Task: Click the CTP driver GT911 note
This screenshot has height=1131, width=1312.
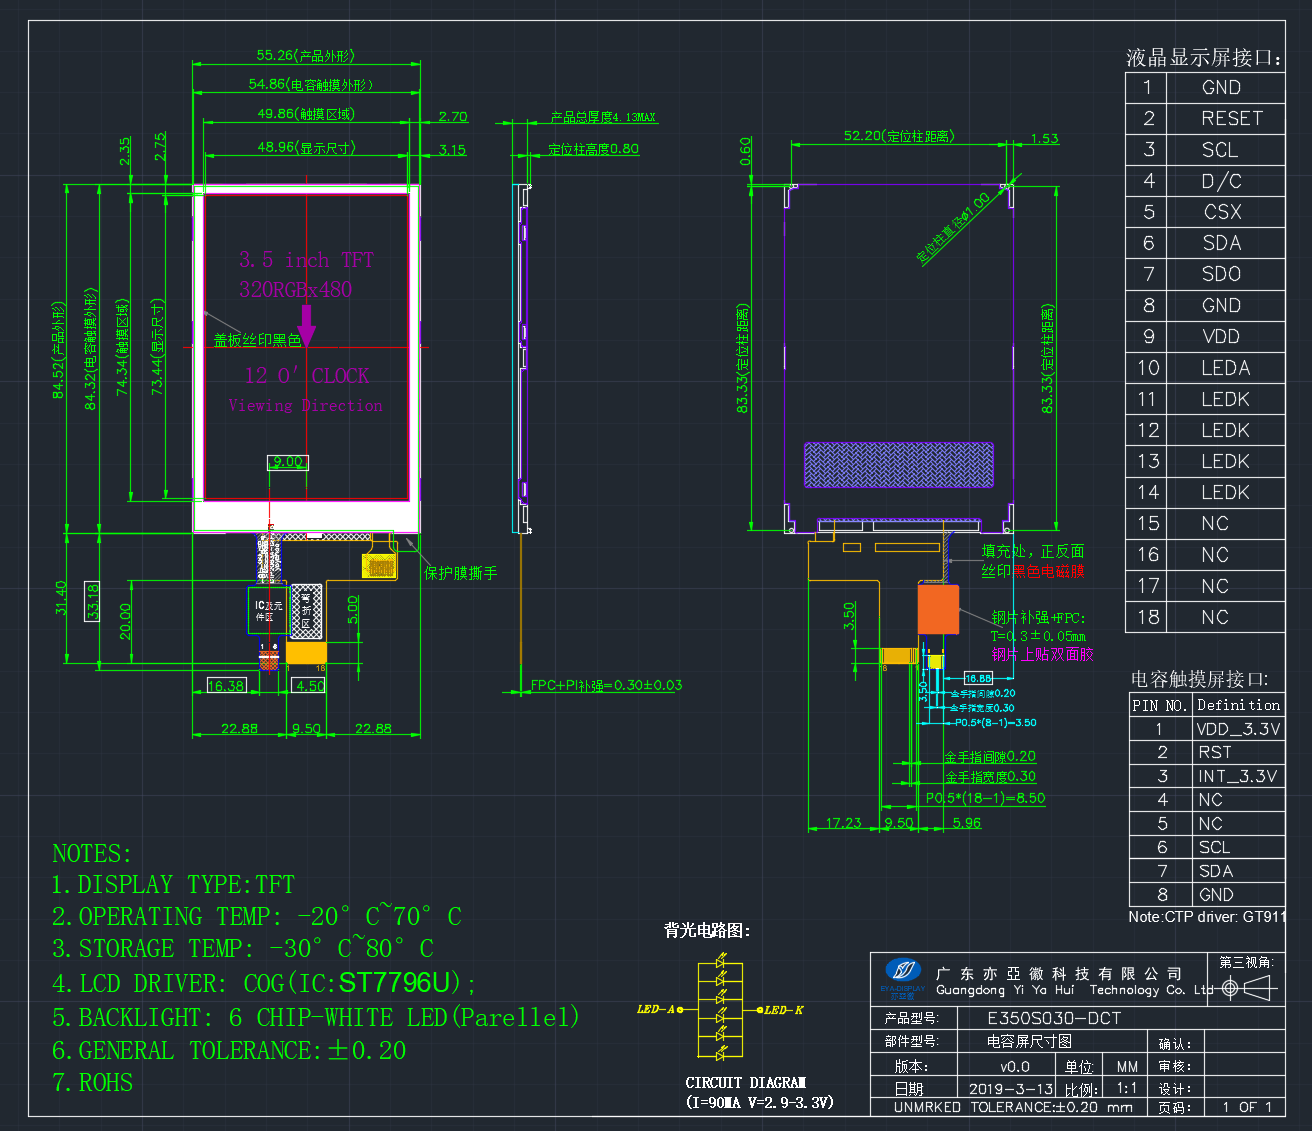Action: point(1207,917)
